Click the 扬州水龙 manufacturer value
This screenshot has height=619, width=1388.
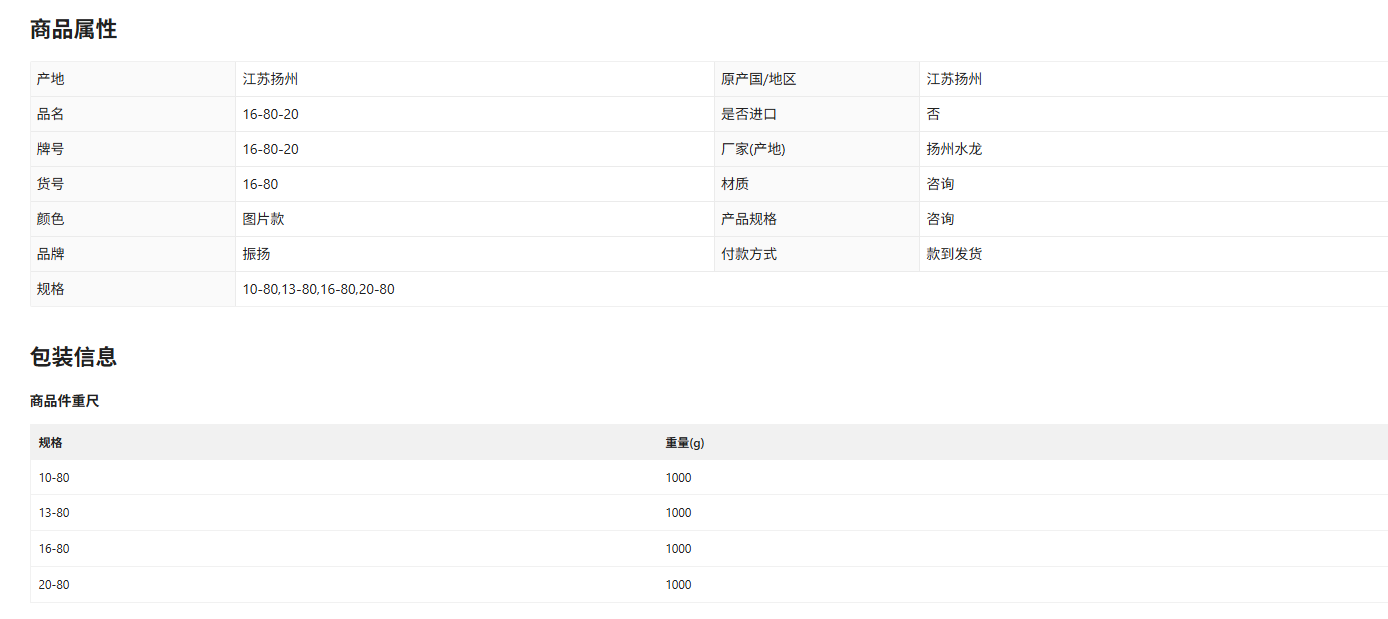(954, 149)
